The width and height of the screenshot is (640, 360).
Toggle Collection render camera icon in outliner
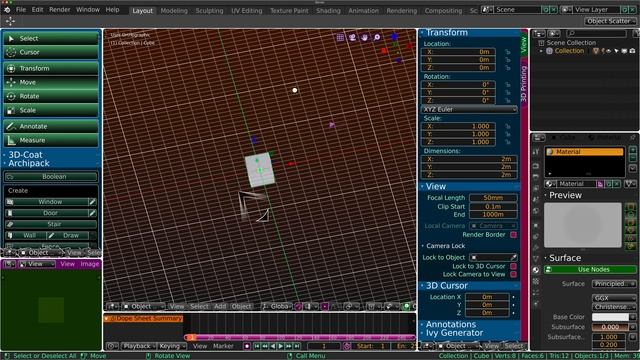click(x=632, y=51)
